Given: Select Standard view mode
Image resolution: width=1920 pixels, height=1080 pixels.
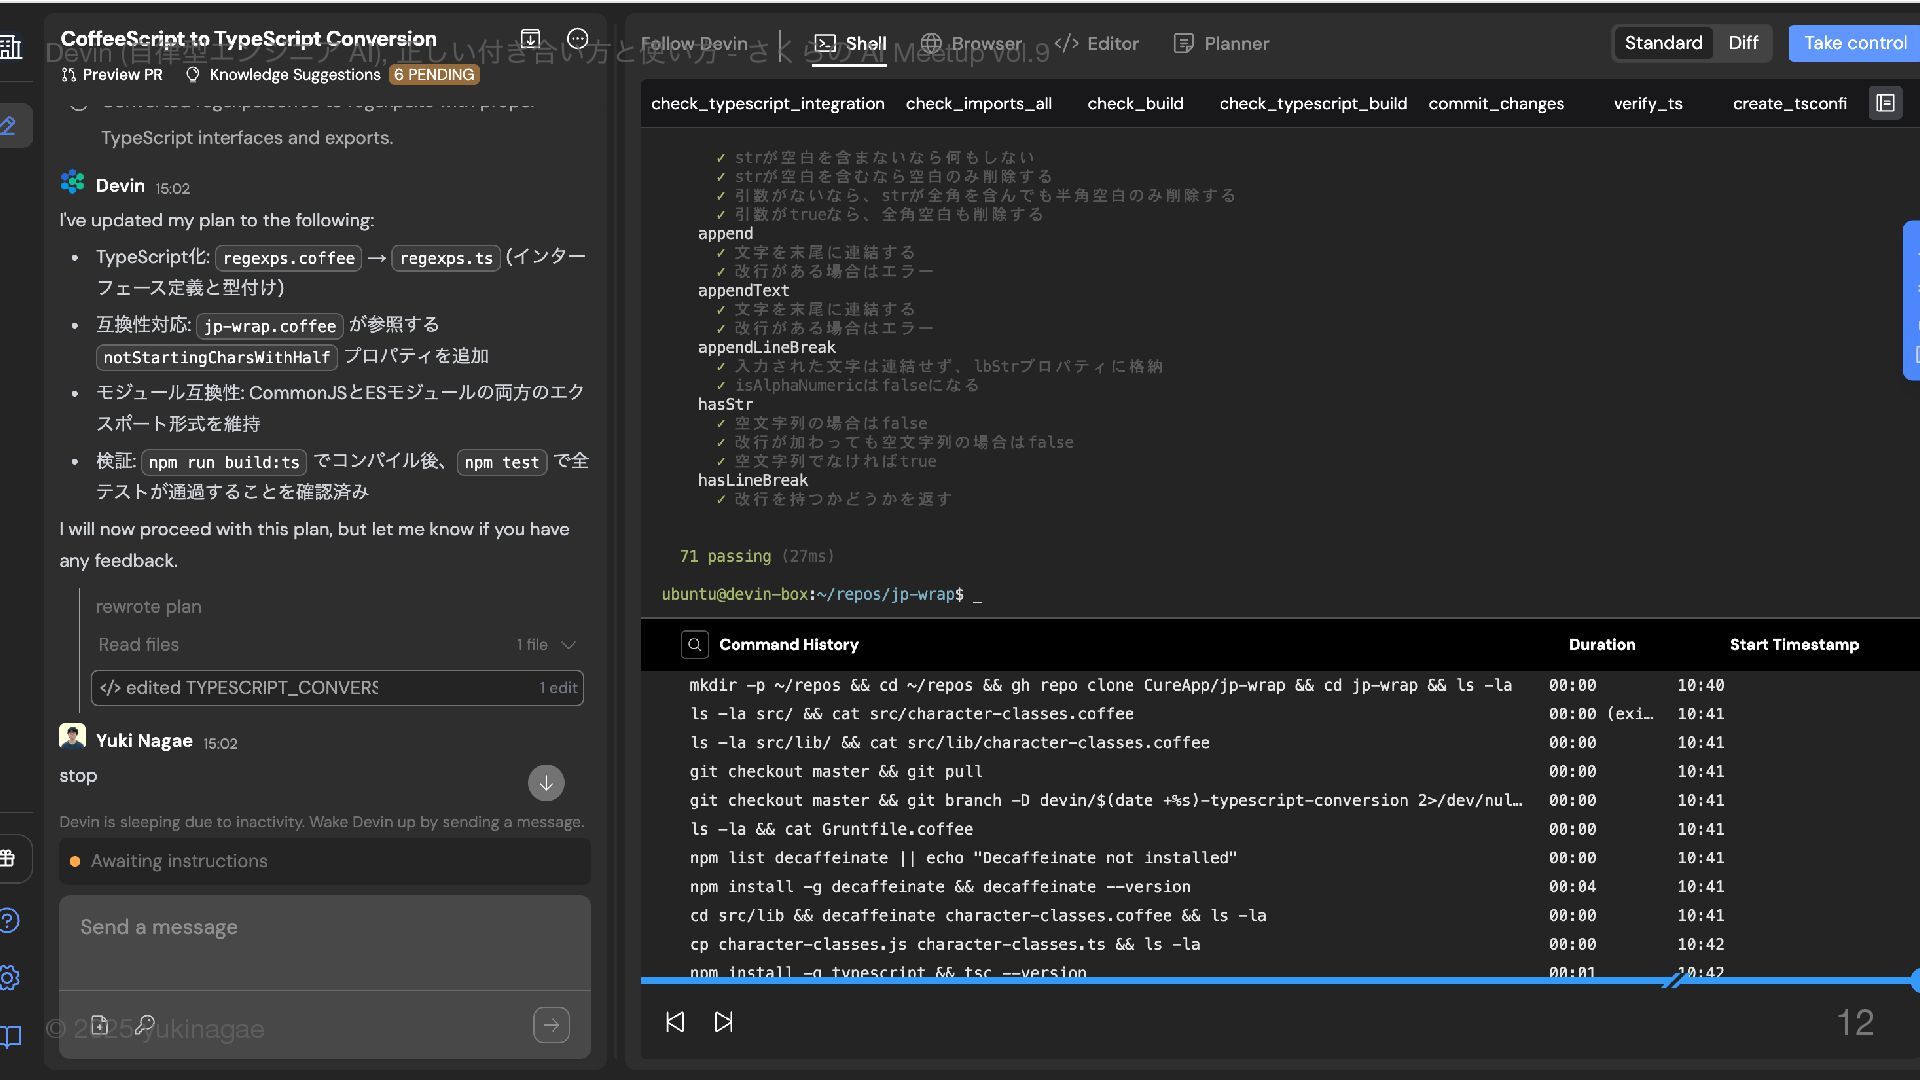Looking at the screenshot, I should [1663, 43].
